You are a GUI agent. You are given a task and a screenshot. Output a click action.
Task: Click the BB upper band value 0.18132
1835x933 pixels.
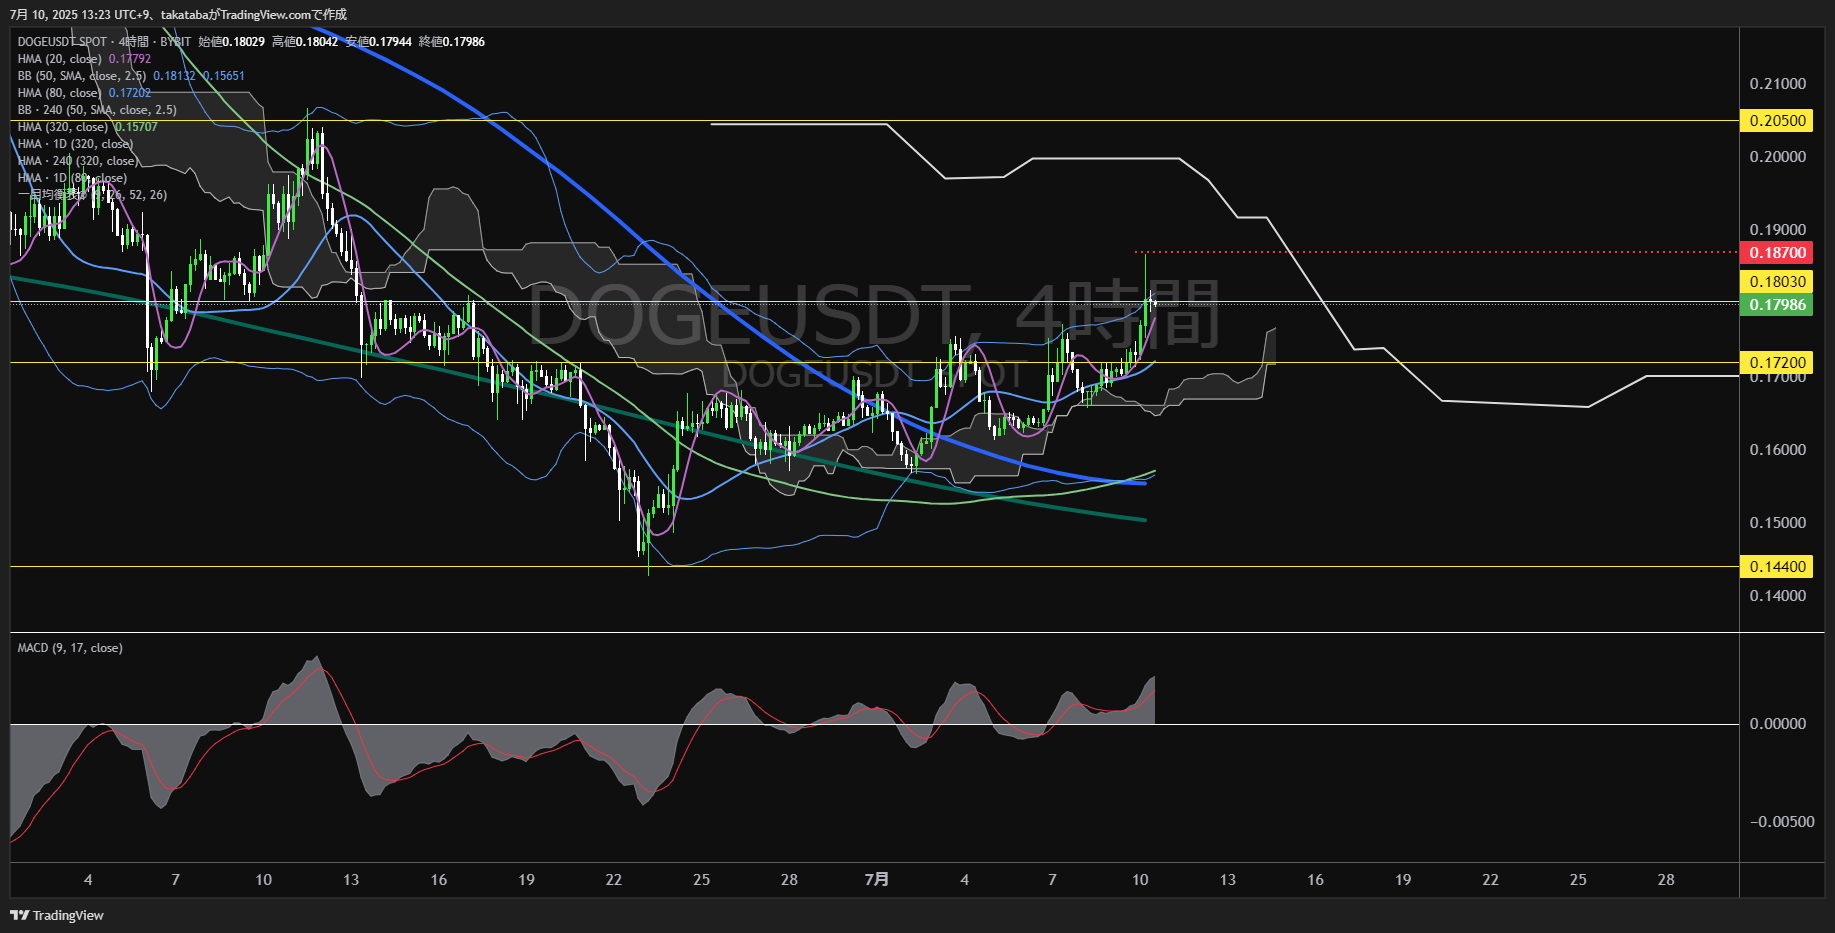click(174, 76)
